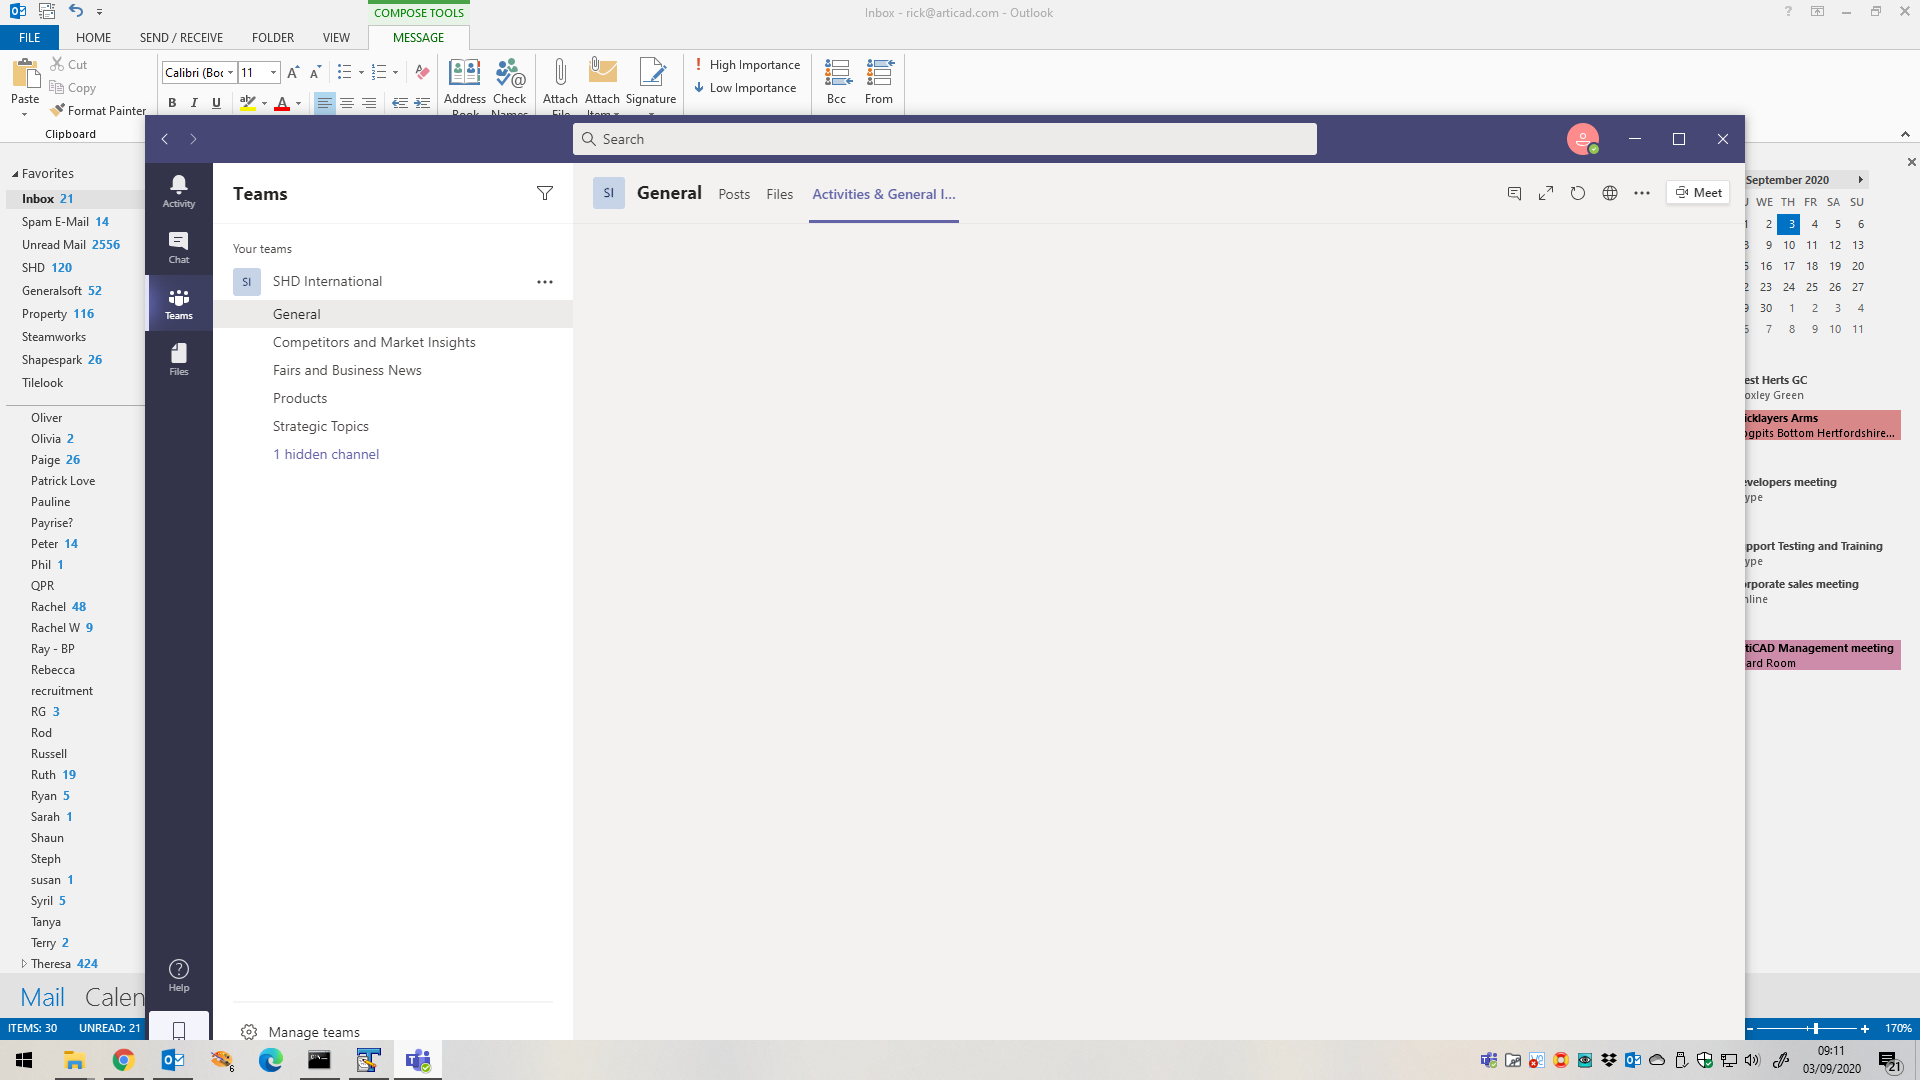Go back with Teams back arrow
The width and height of the screenshot is (1920, 1080).
click(165, 139)
